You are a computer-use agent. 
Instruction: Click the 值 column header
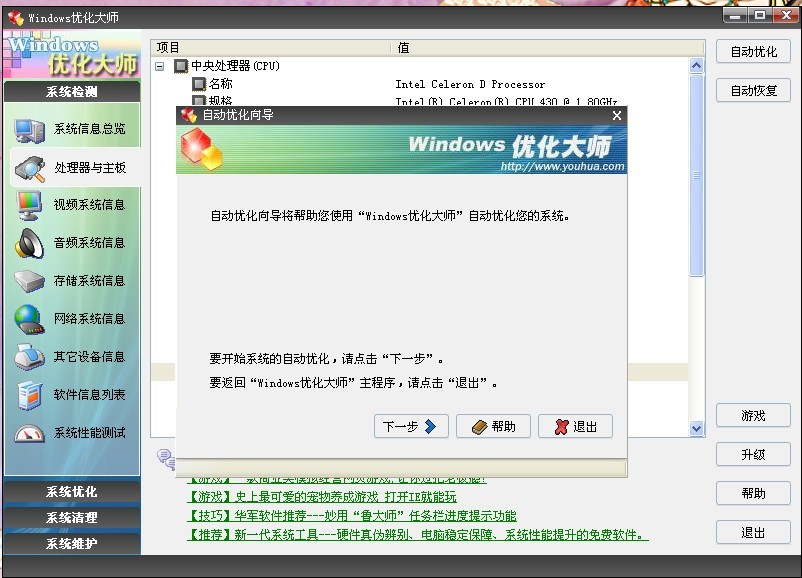click(547, 48)
